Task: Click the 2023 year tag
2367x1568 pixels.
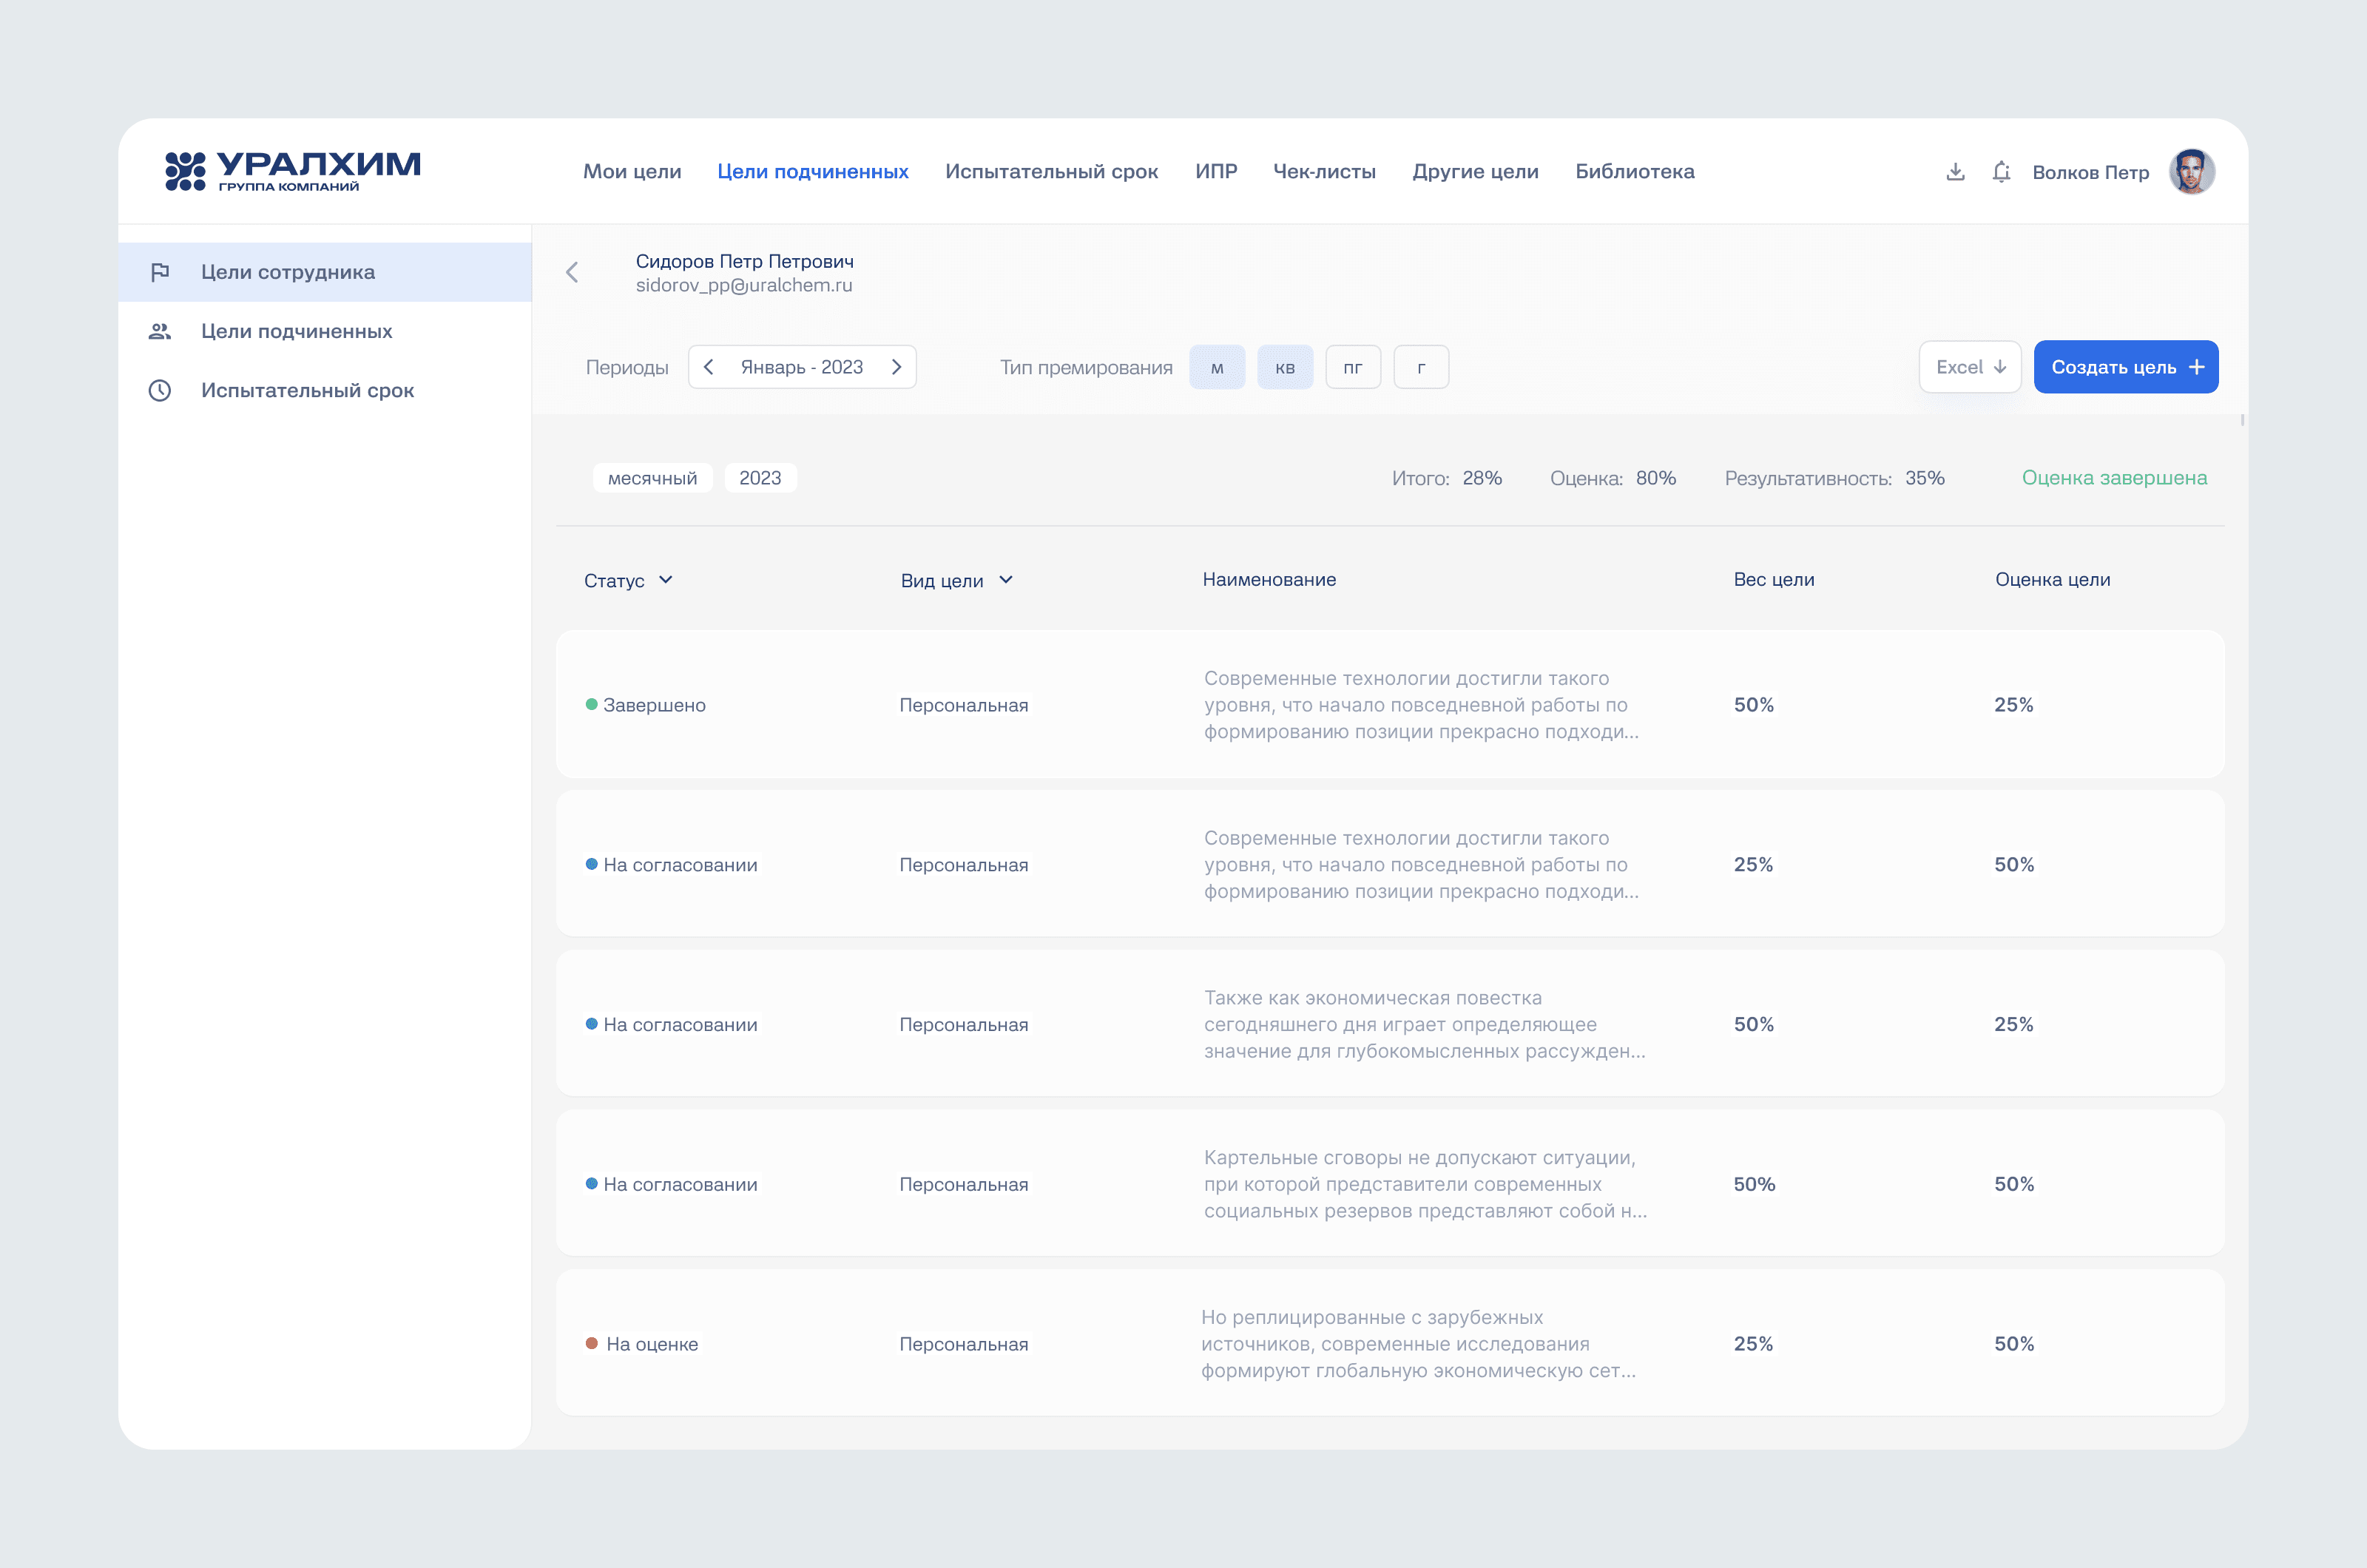Action: point(760,478)
